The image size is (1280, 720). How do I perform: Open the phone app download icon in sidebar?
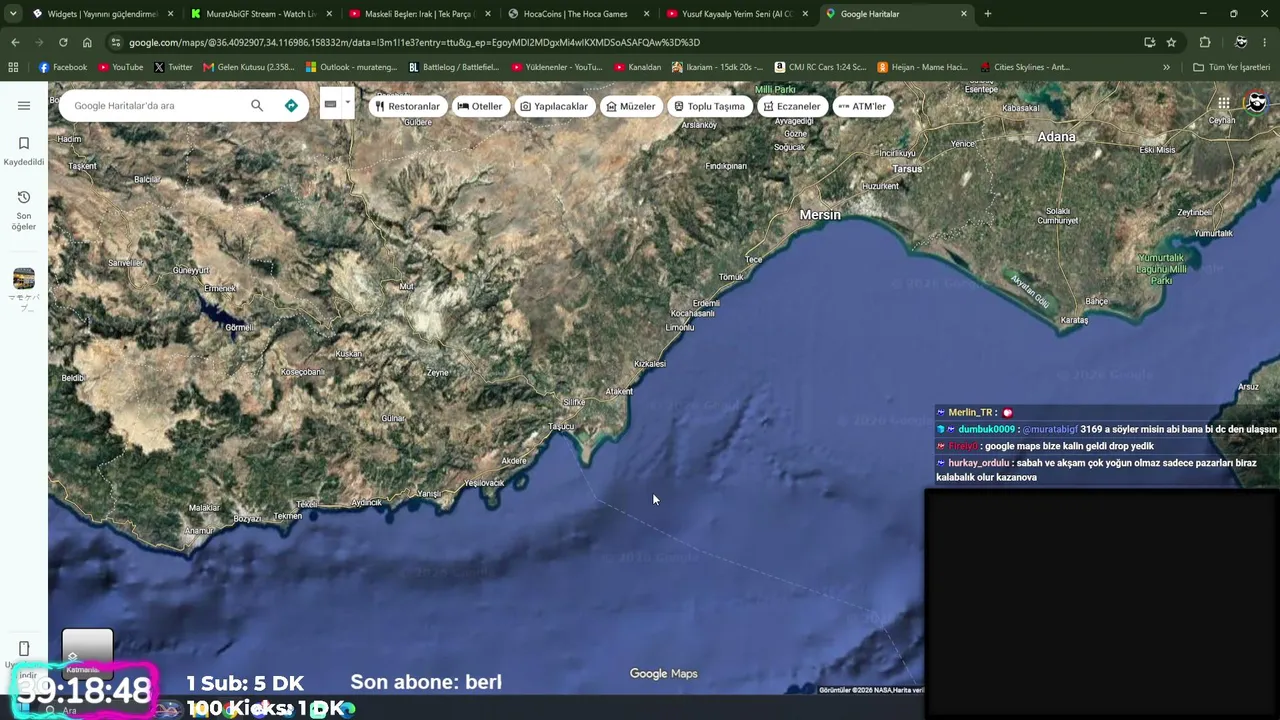(24, 649)
